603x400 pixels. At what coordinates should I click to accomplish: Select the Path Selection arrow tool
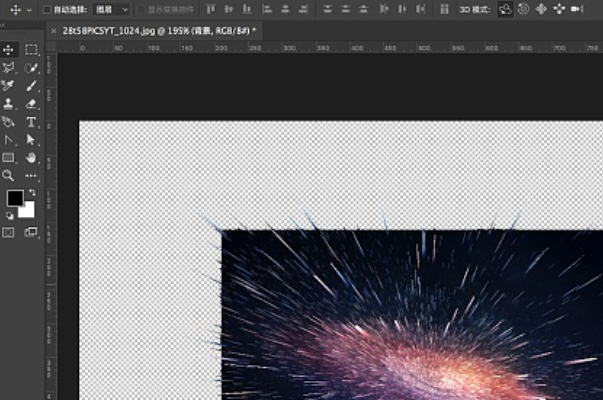(x=31, y=140)
